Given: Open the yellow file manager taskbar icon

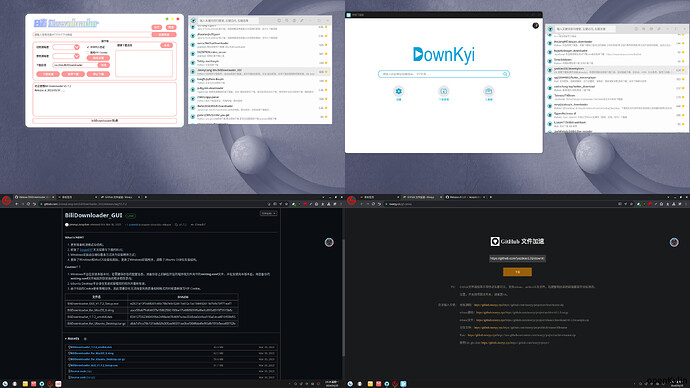Looking at the screenshot, I should point(25,384).
